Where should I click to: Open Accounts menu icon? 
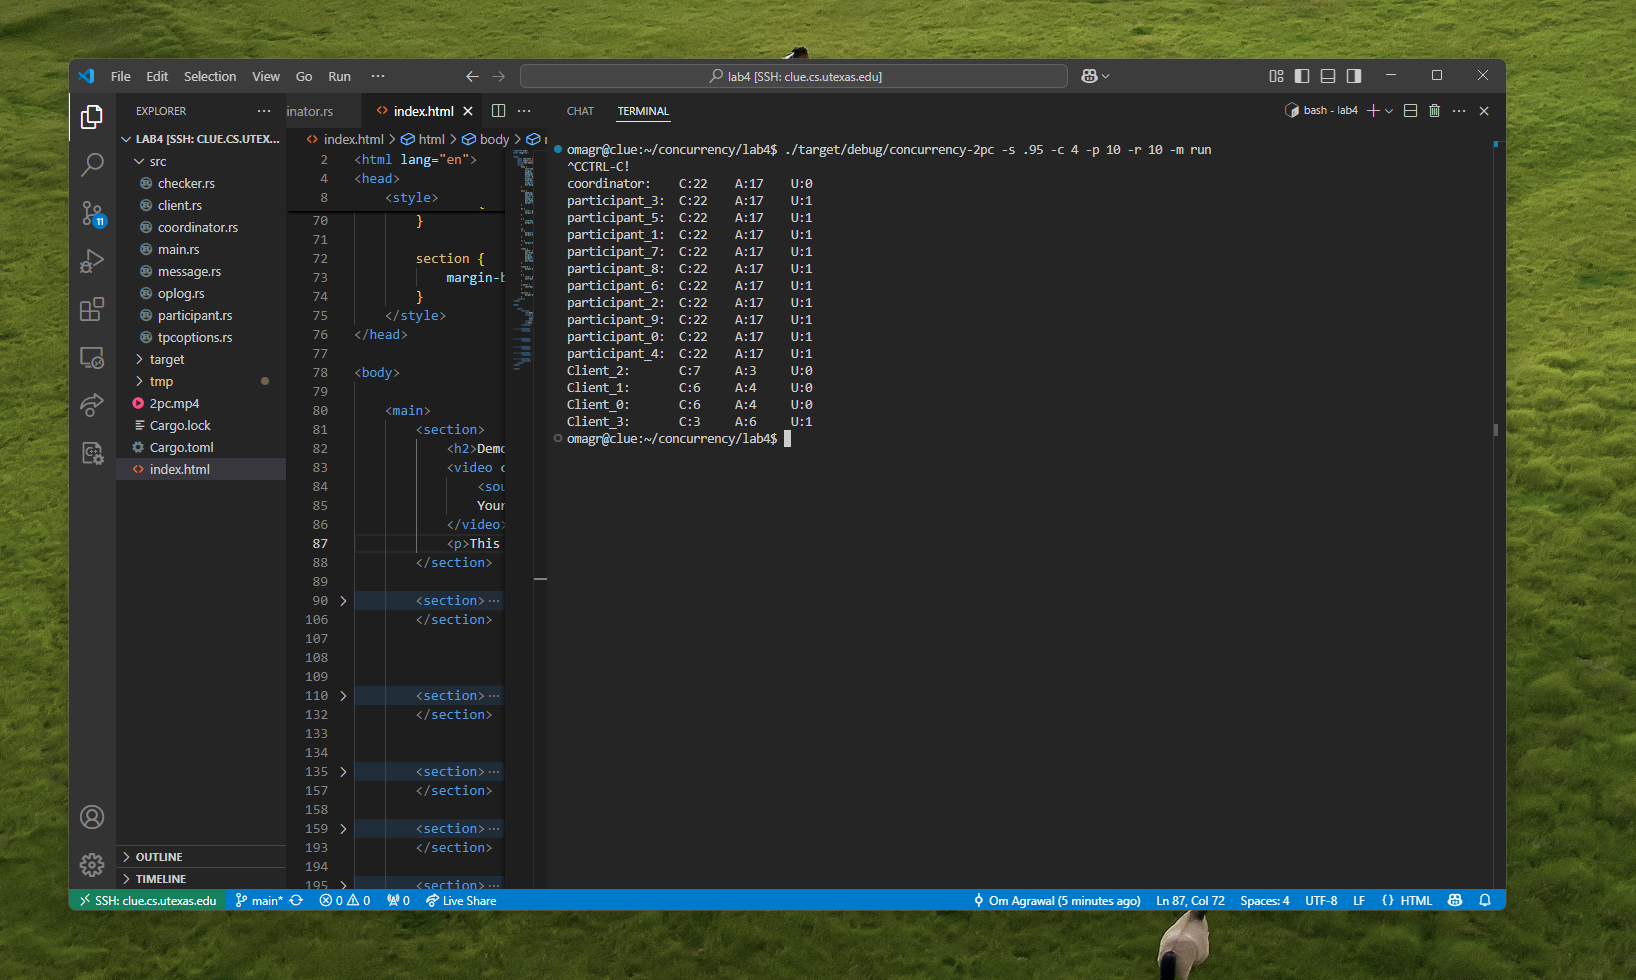coord(92,817)
